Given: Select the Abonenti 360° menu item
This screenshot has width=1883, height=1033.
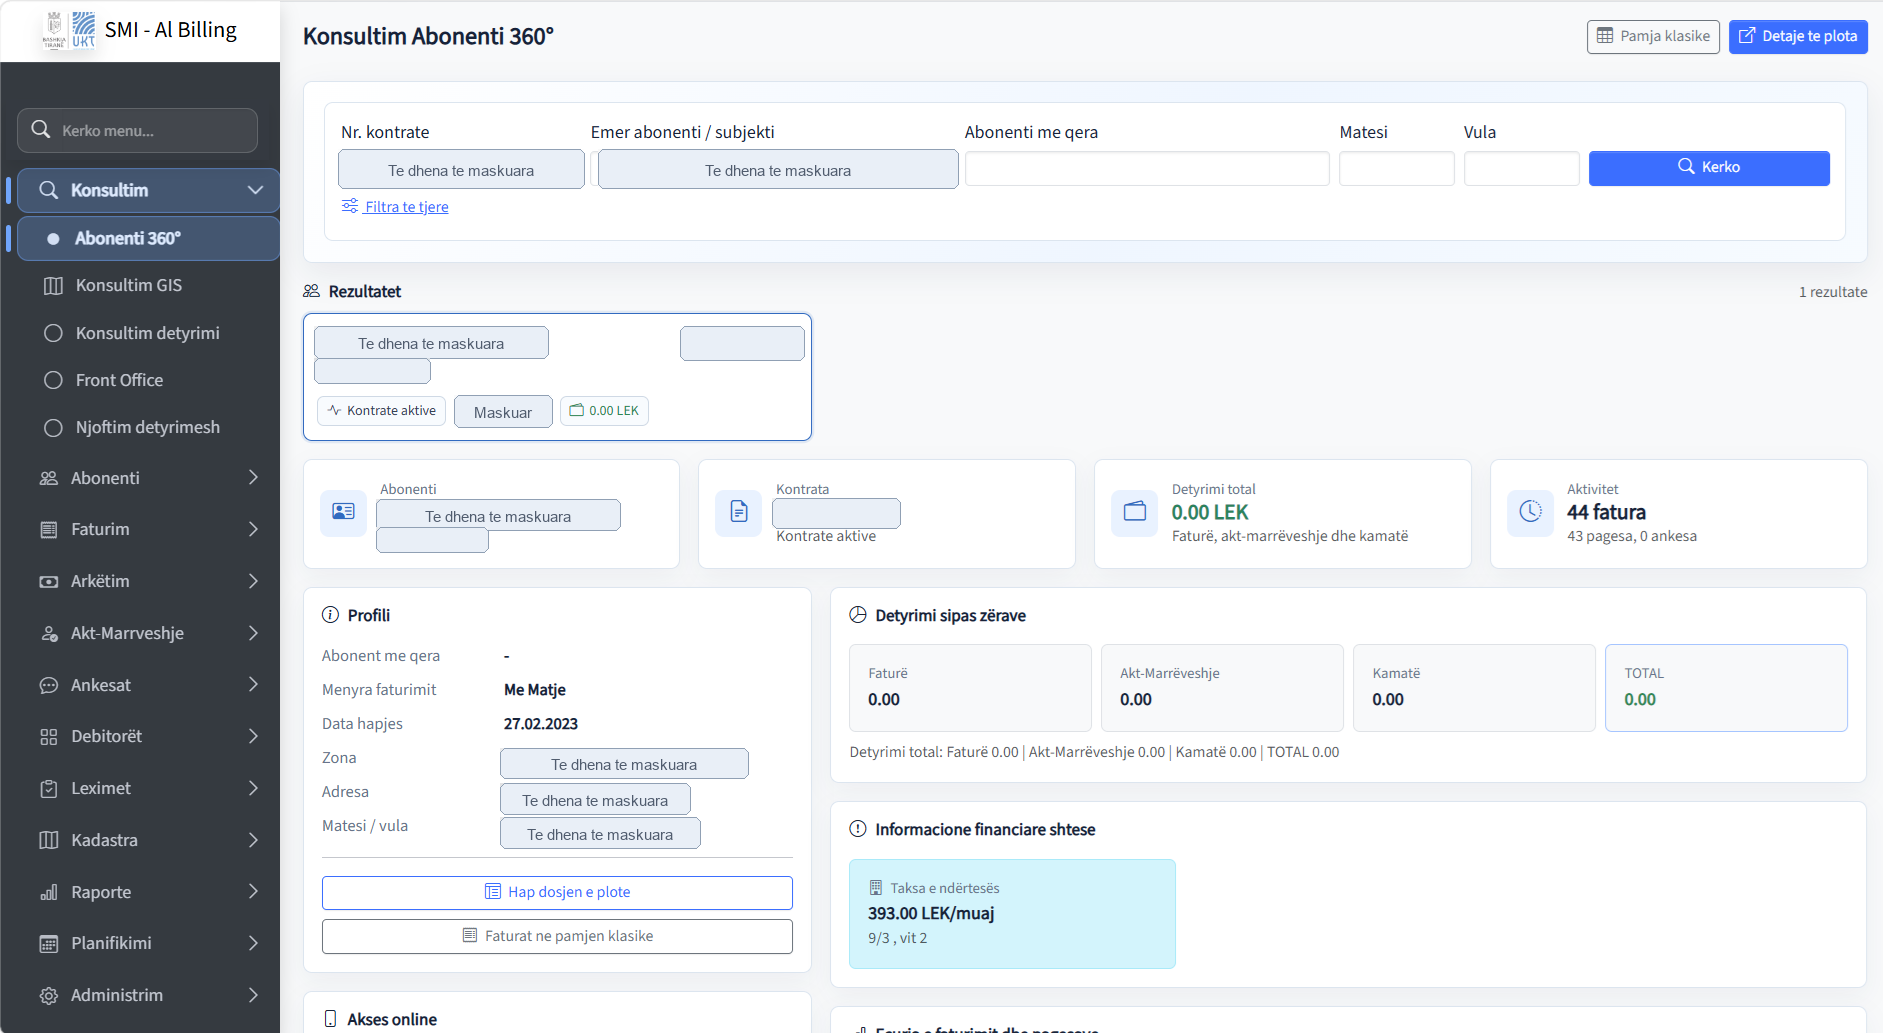Looking at the screenshot, I should (x=148, y=238).
